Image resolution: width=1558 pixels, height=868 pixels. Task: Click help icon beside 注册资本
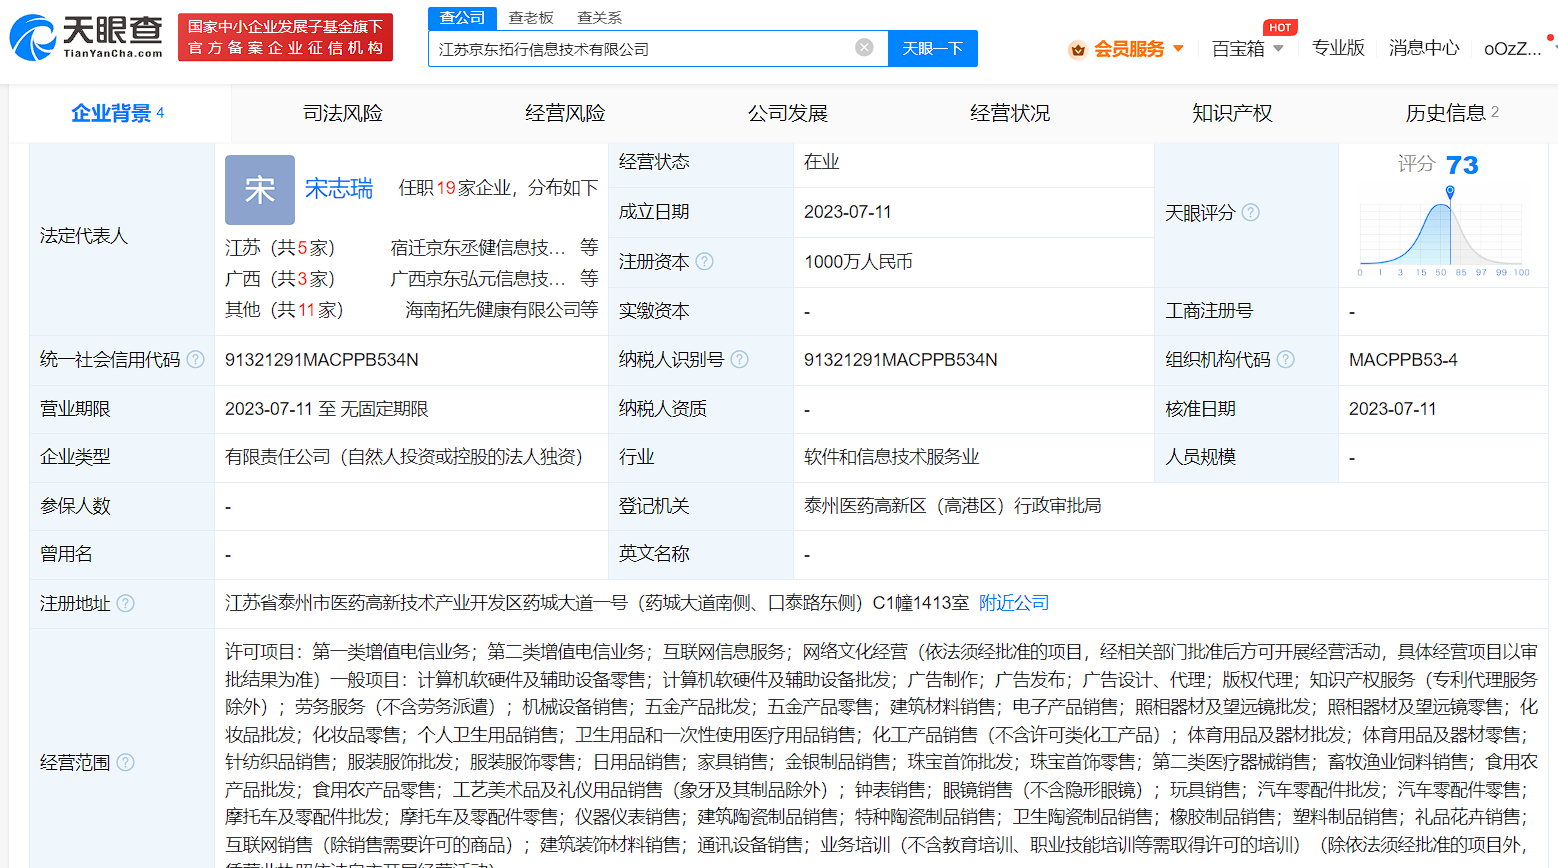tap(705, 261)
